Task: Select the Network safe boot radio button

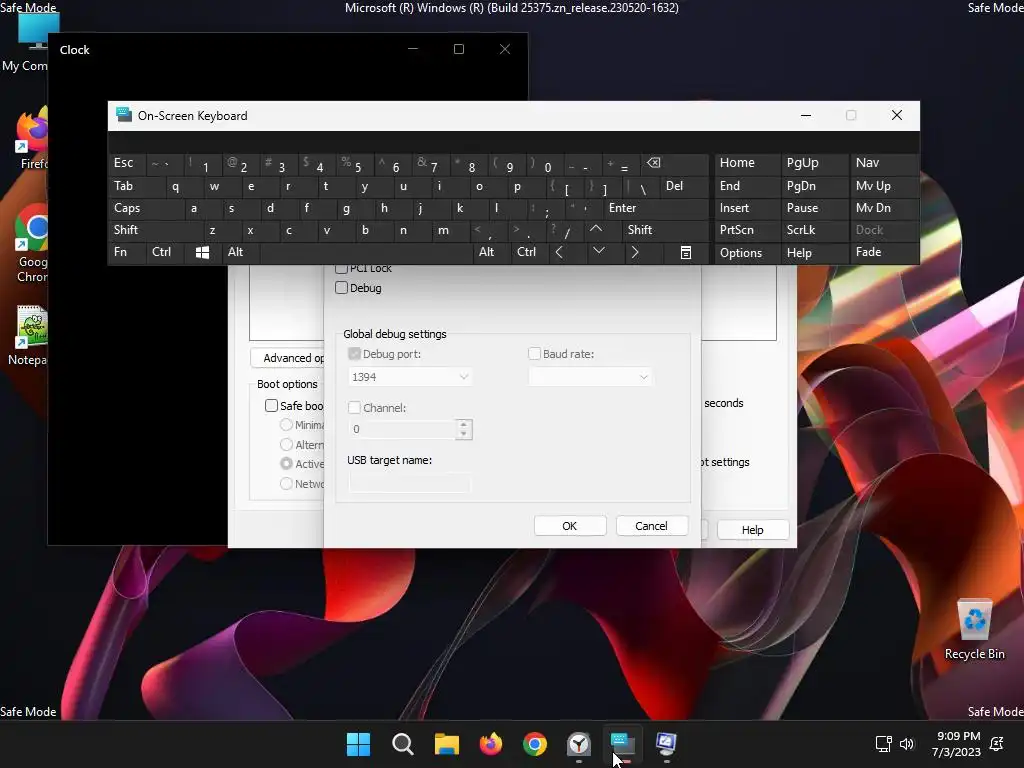Action: pos(286,484)
